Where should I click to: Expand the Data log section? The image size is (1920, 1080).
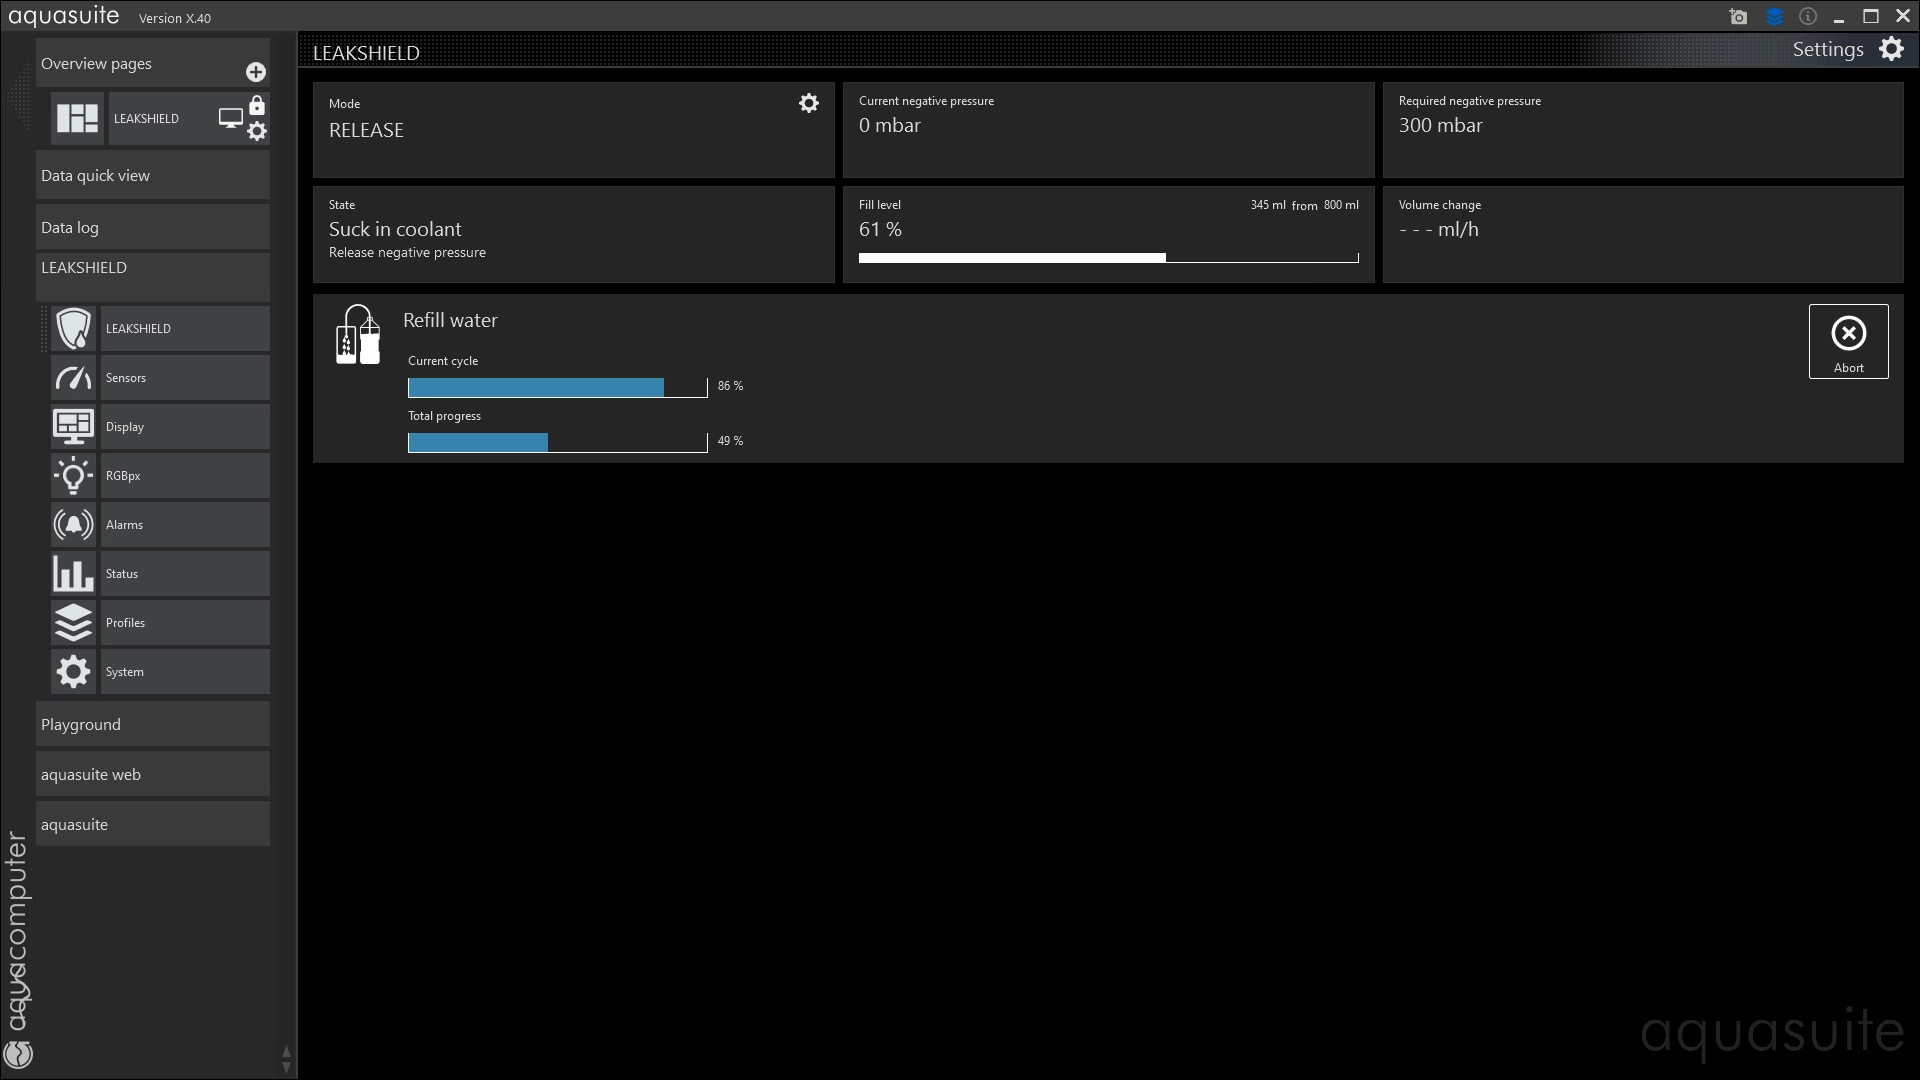pos(153,228)
